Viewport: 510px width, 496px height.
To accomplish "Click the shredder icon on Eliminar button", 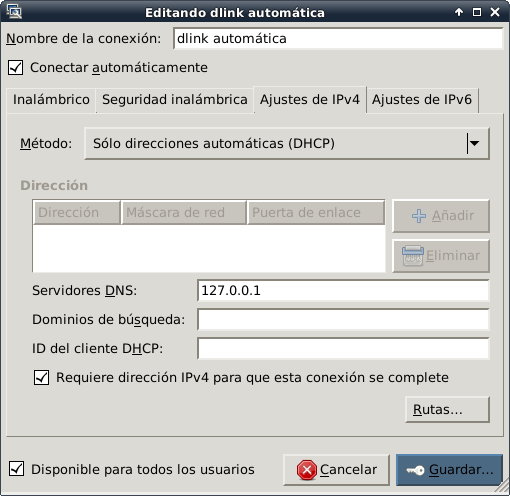I will click(x=413, y=256).
